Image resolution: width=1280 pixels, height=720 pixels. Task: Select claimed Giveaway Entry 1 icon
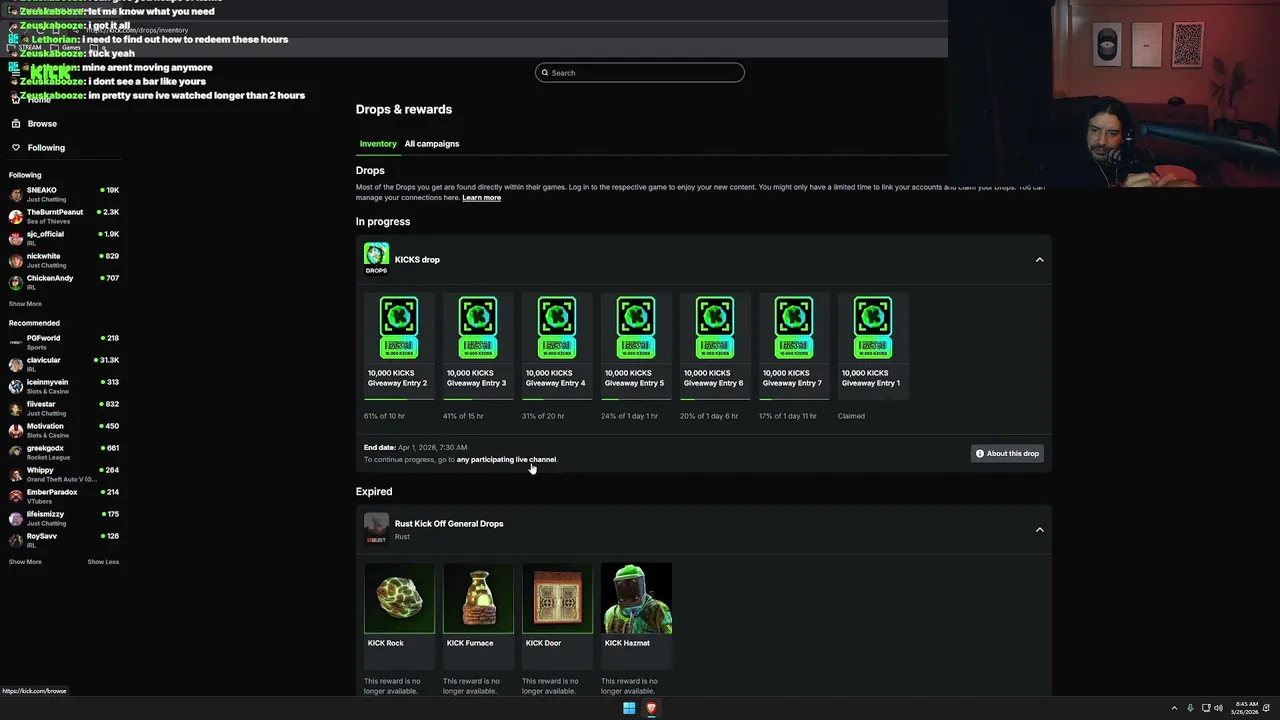pyautogui.click(x=873, y=328)
